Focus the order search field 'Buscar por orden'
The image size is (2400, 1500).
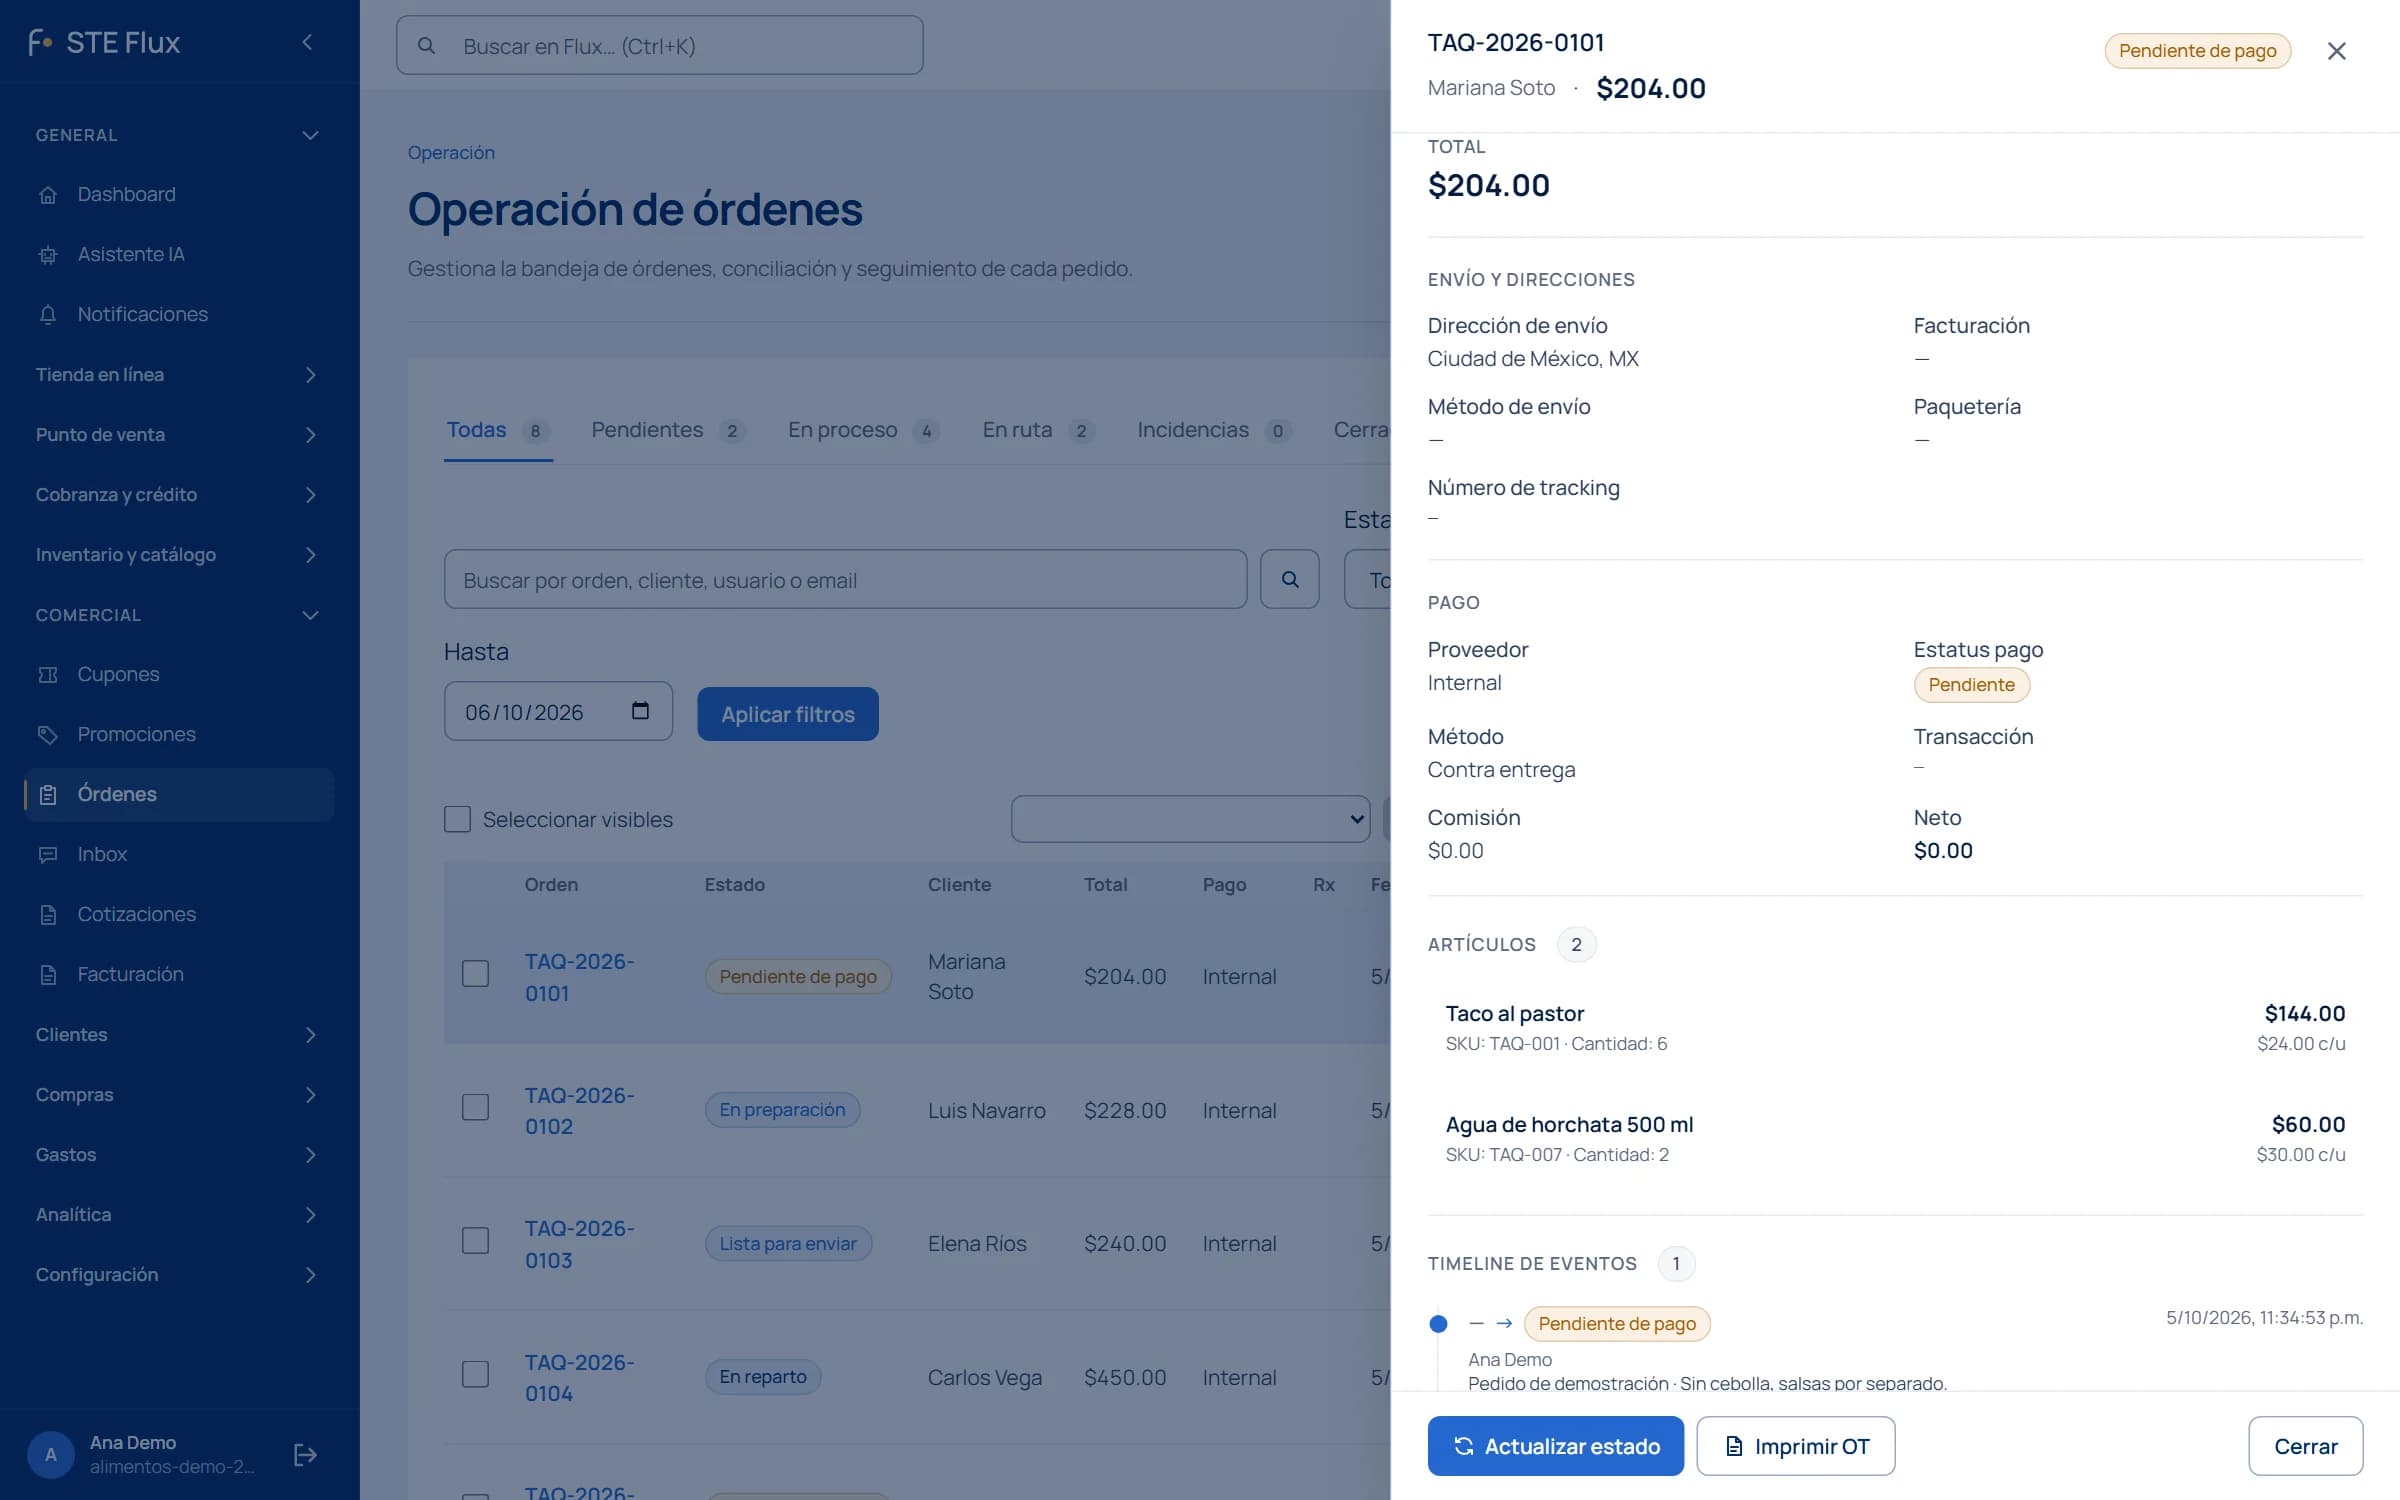845,579
